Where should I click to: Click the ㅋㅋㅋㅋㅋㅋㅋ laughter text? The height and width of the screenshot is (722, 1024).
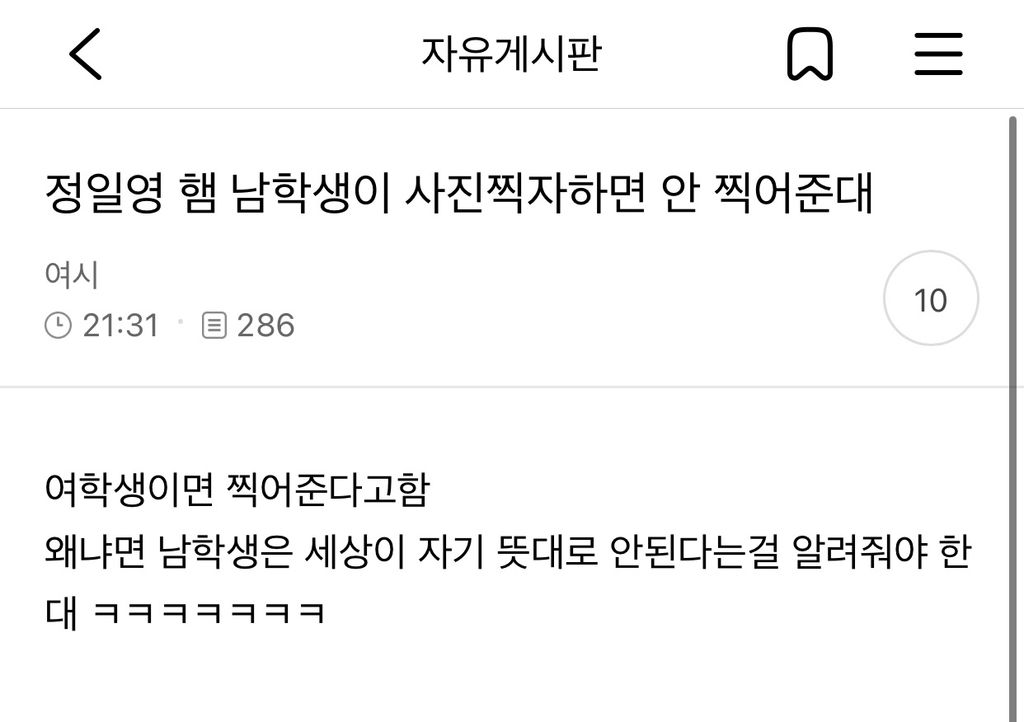pyautogui.click(x=209, y=613)
